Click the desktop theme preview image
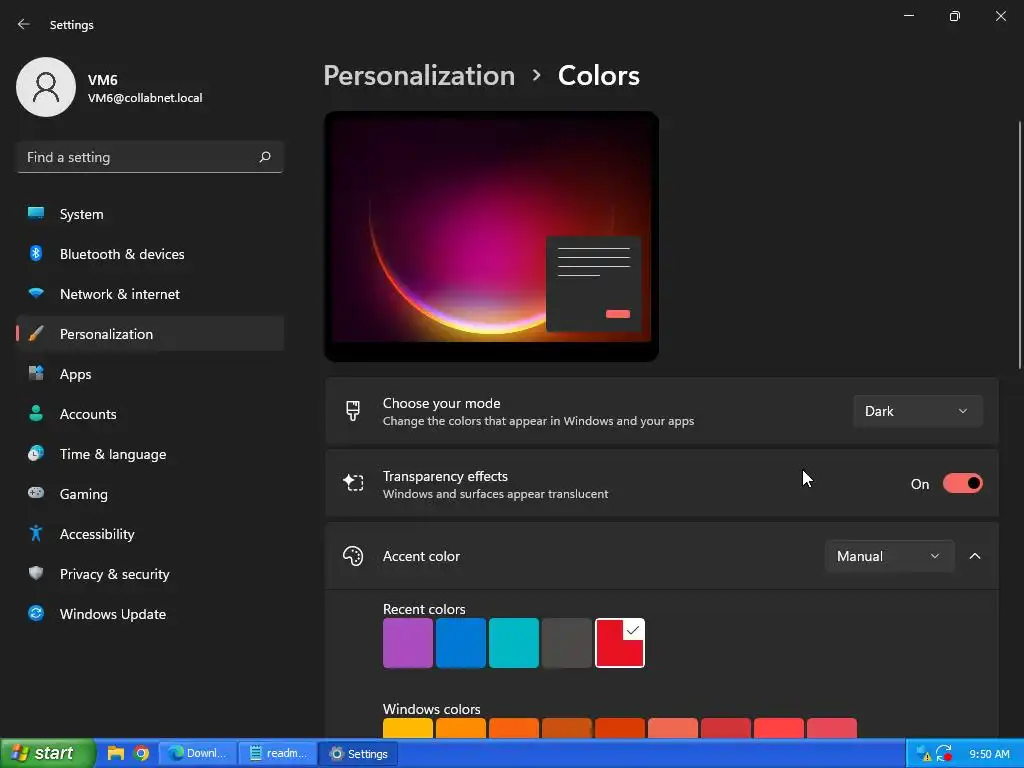 tap(491, 236)
